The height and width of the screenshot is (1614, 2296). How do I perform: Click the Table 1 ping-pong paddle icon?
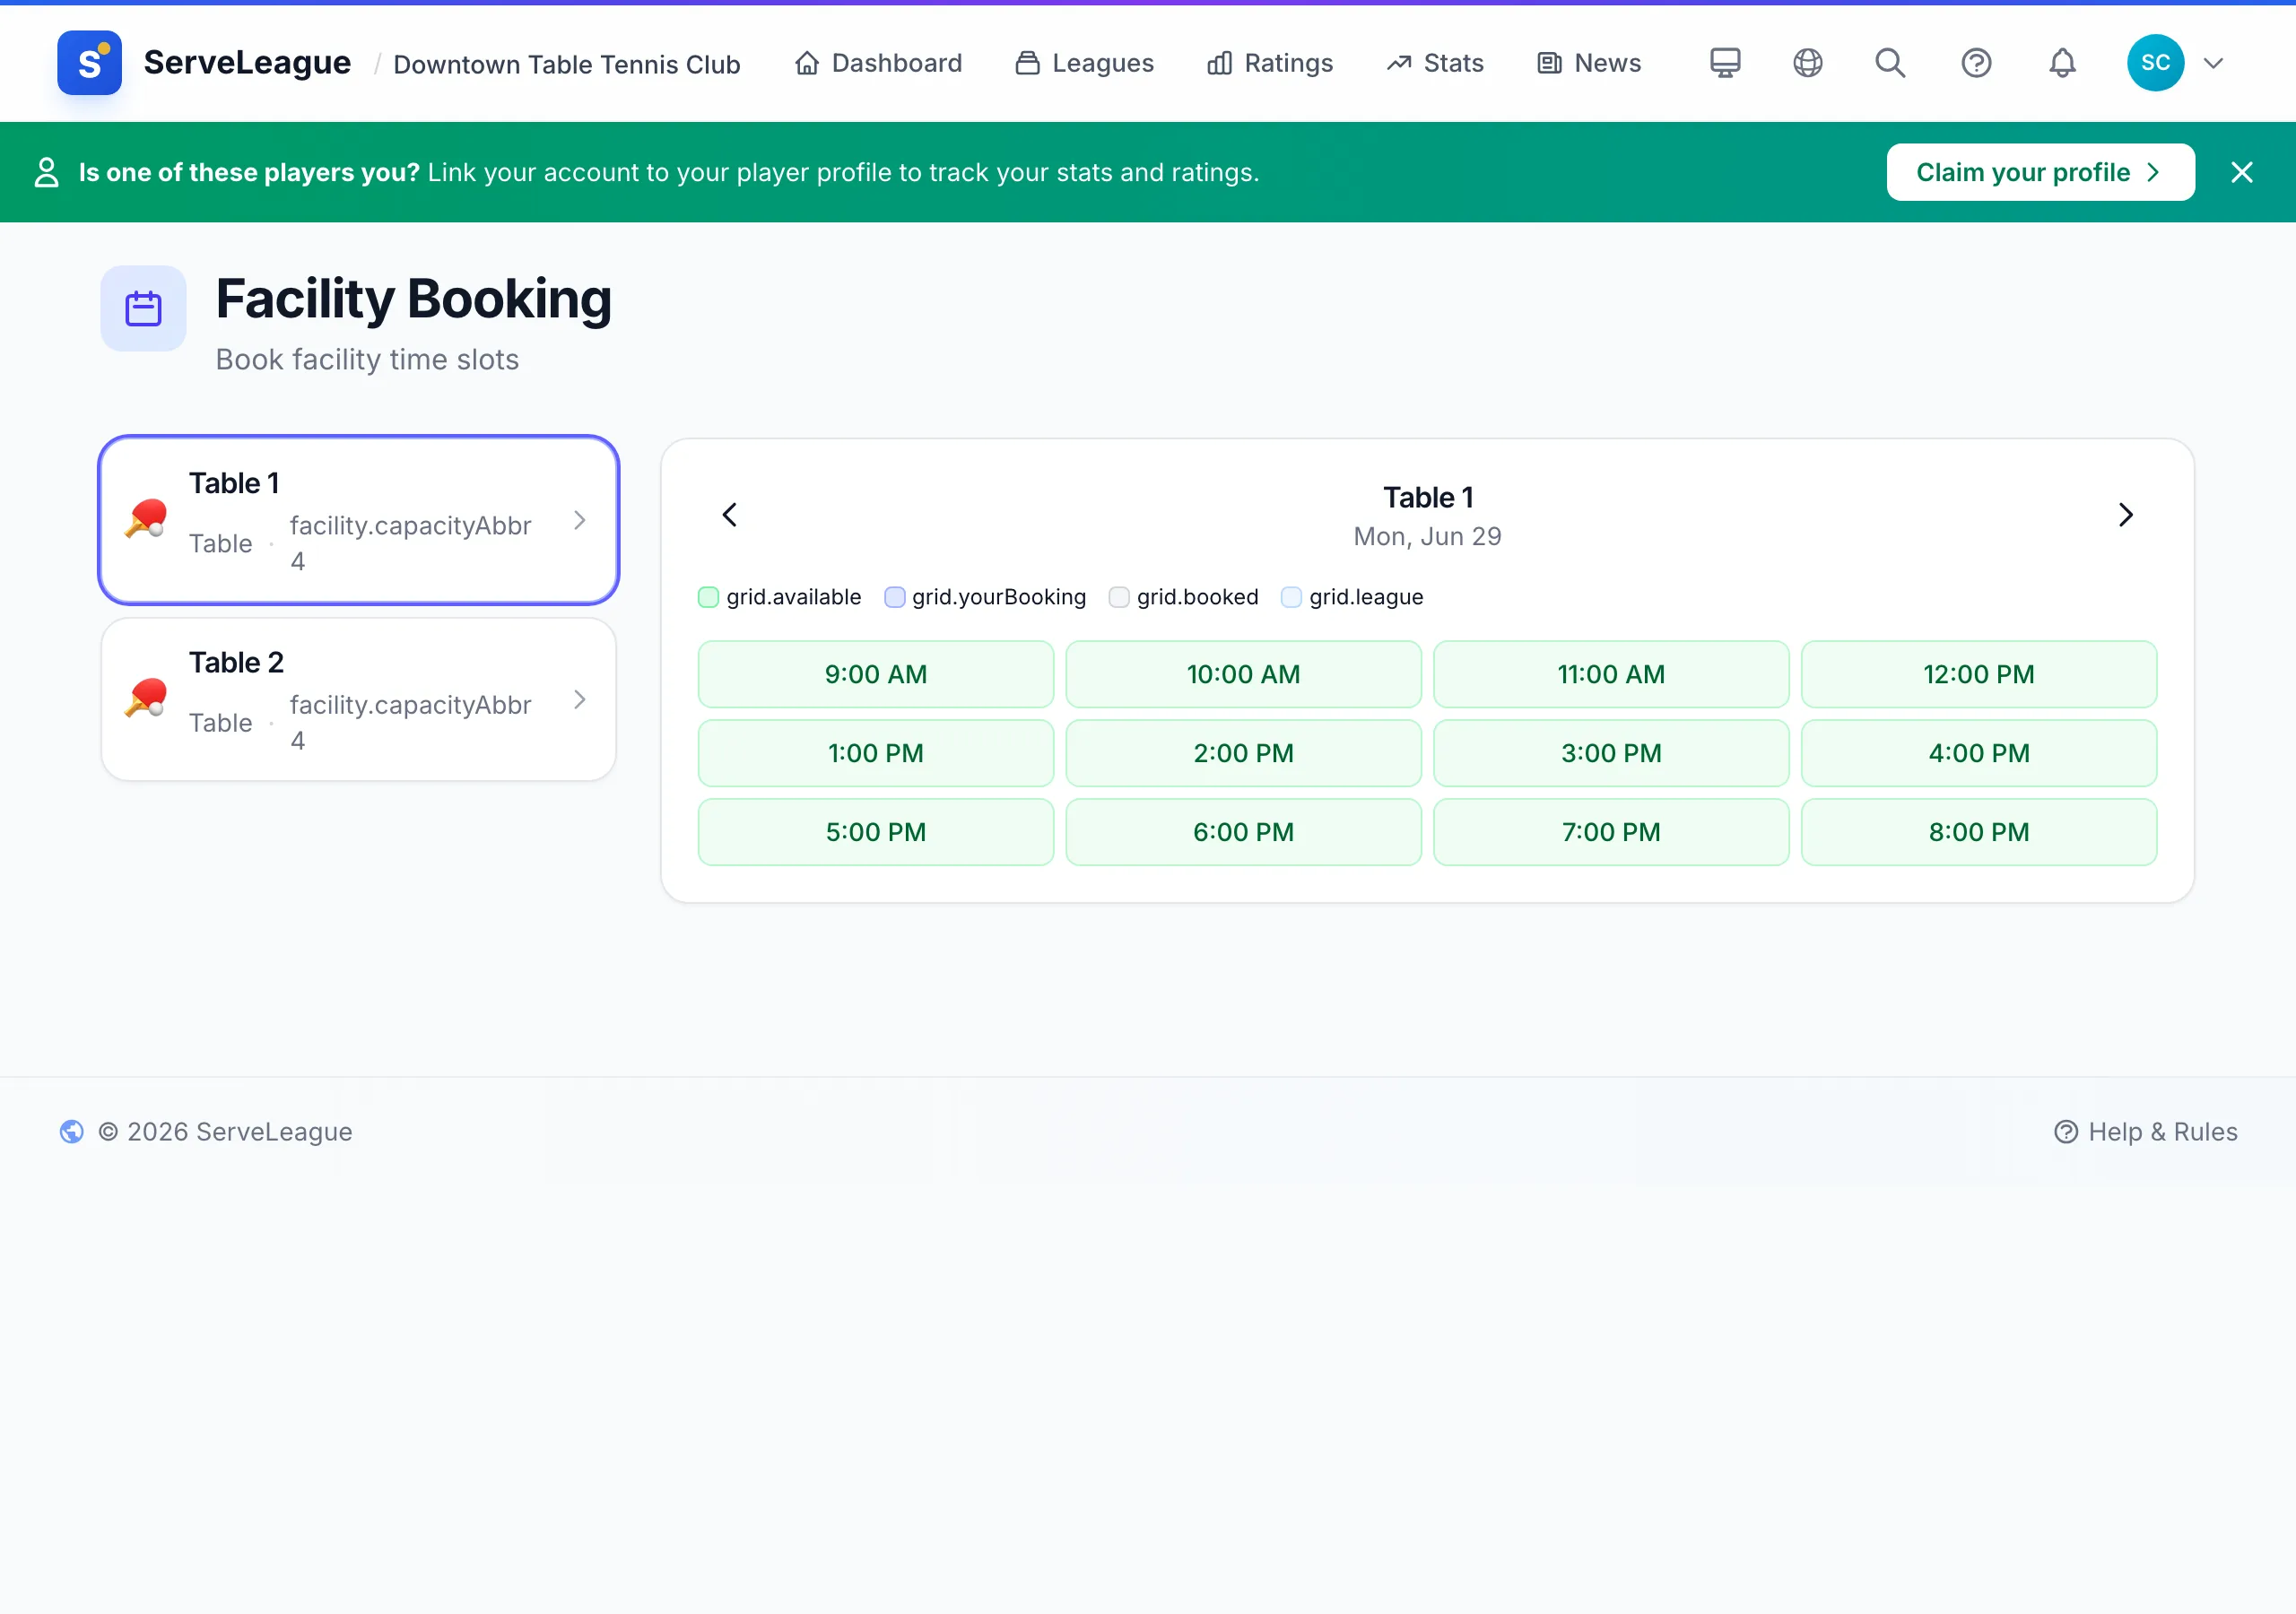146,520
